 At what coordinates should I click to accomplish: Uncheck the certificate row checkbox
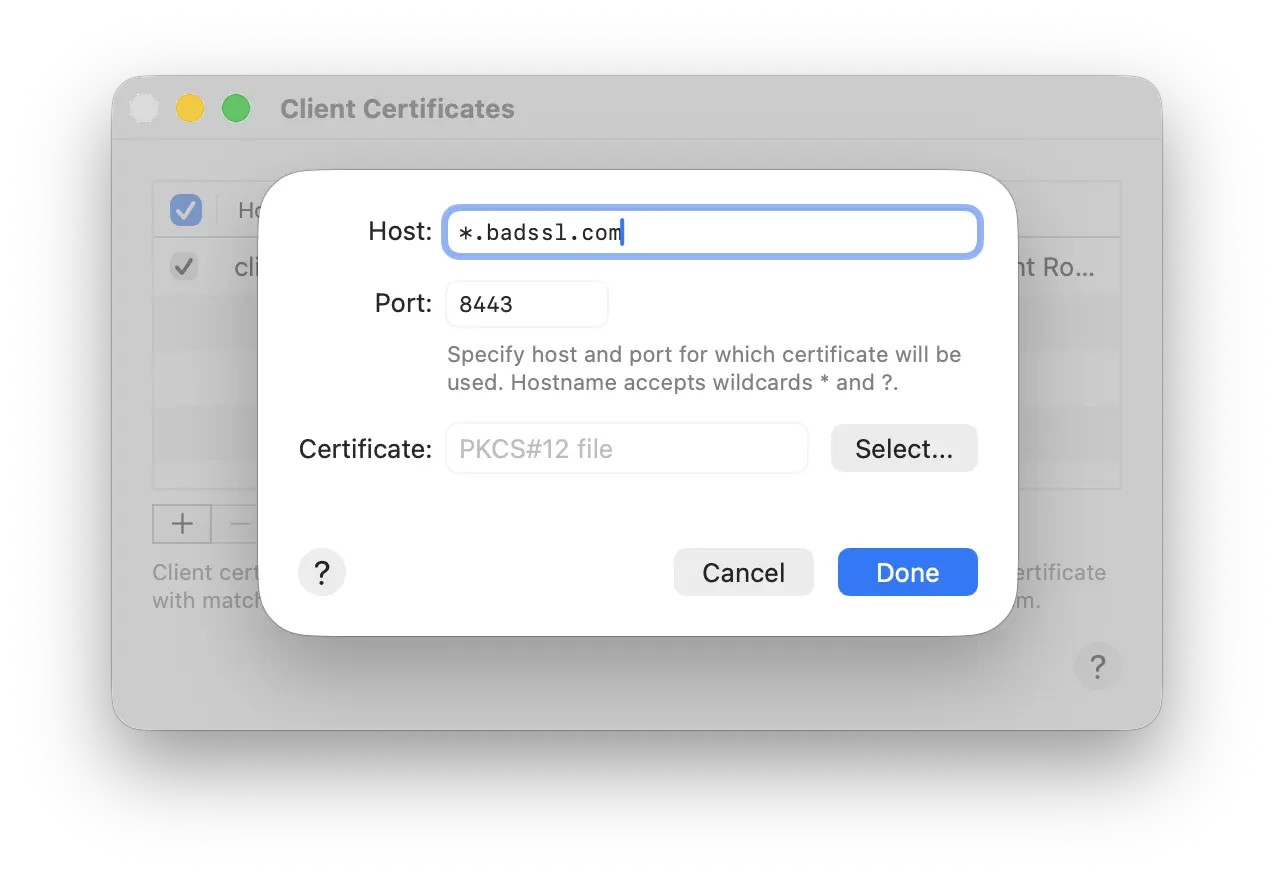pyautogui.click(x=184, y=267)
